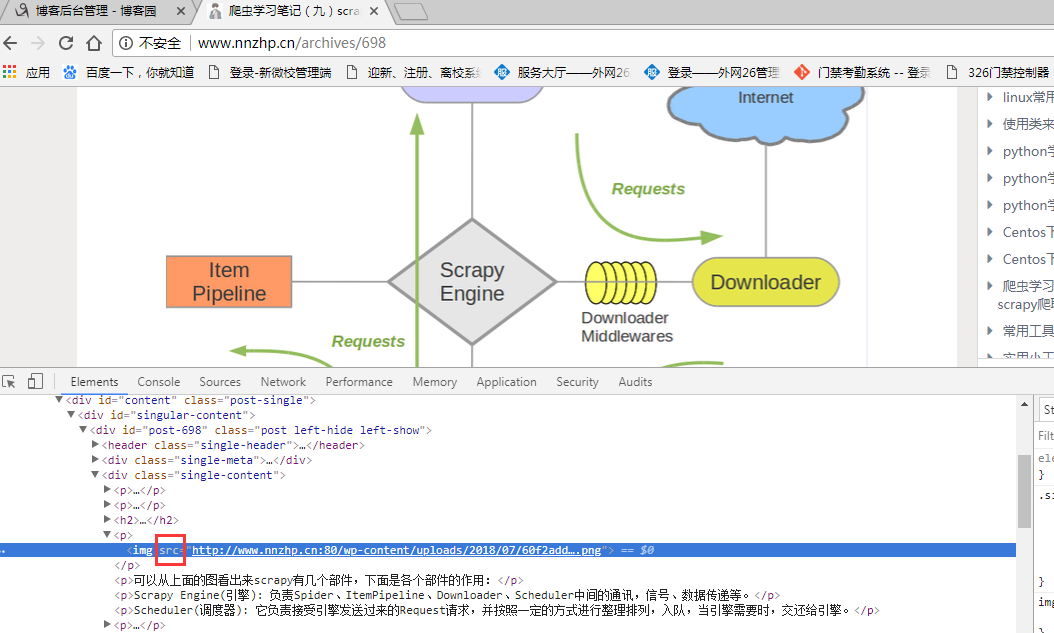The image size is (1054, 633).
Task: Expand the linux常用 sidebar item arrow
Action: pyautogui.click(x=989, y=97)
